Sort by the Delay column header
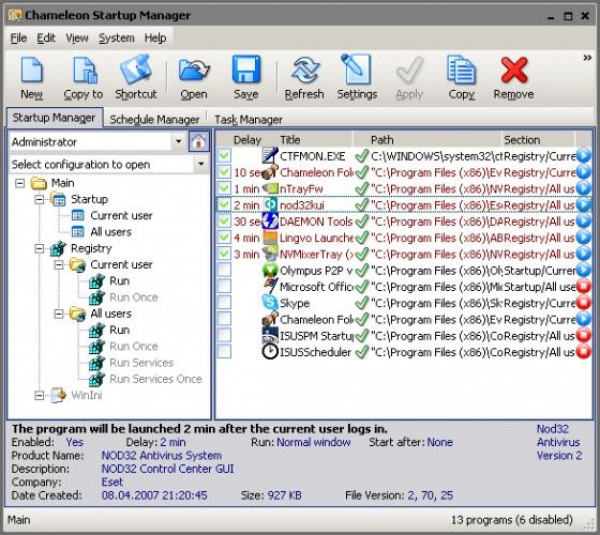 (x=247, y=140)
